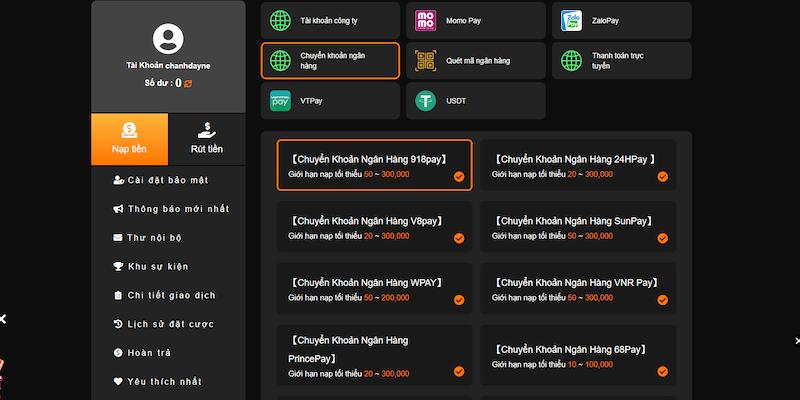This screenshot has width=800, height=400.
Task: Toggle the SunPay channel check mark
Action: 663,238
